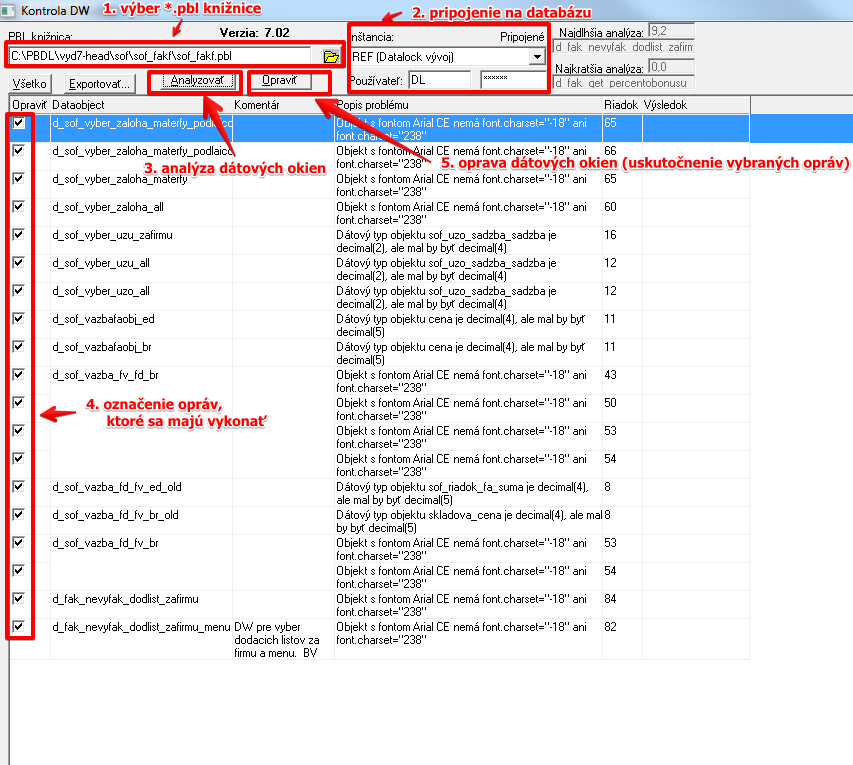Click the Analyzovať button
The width and height of the screenshot is (853, 765).
pyautogui.click(x=197, y=81)
